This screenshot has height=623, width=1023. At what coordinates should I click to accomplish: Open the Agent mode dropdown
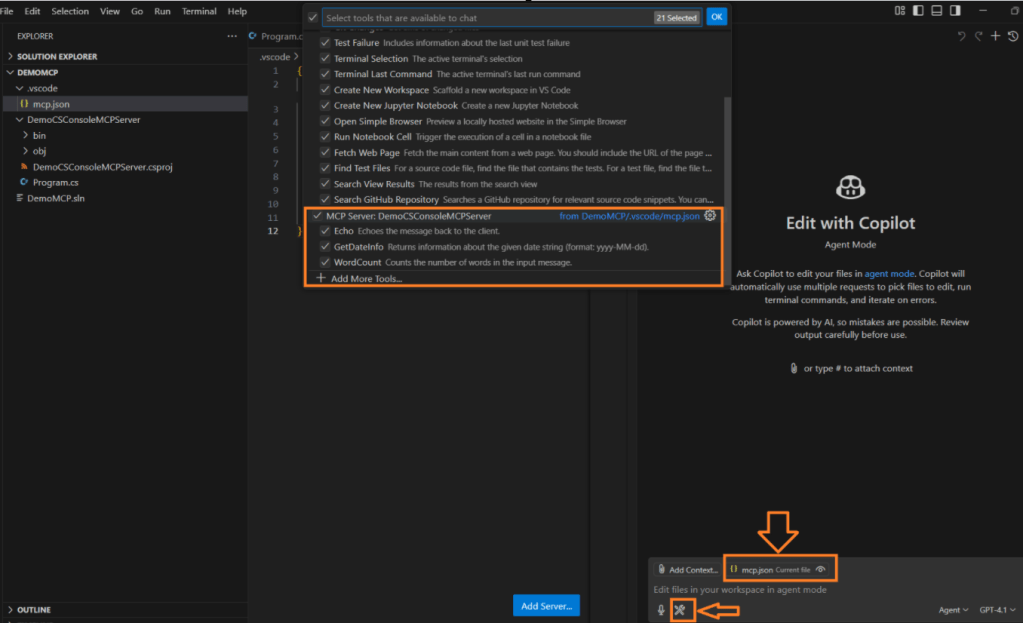click(952, 610)
